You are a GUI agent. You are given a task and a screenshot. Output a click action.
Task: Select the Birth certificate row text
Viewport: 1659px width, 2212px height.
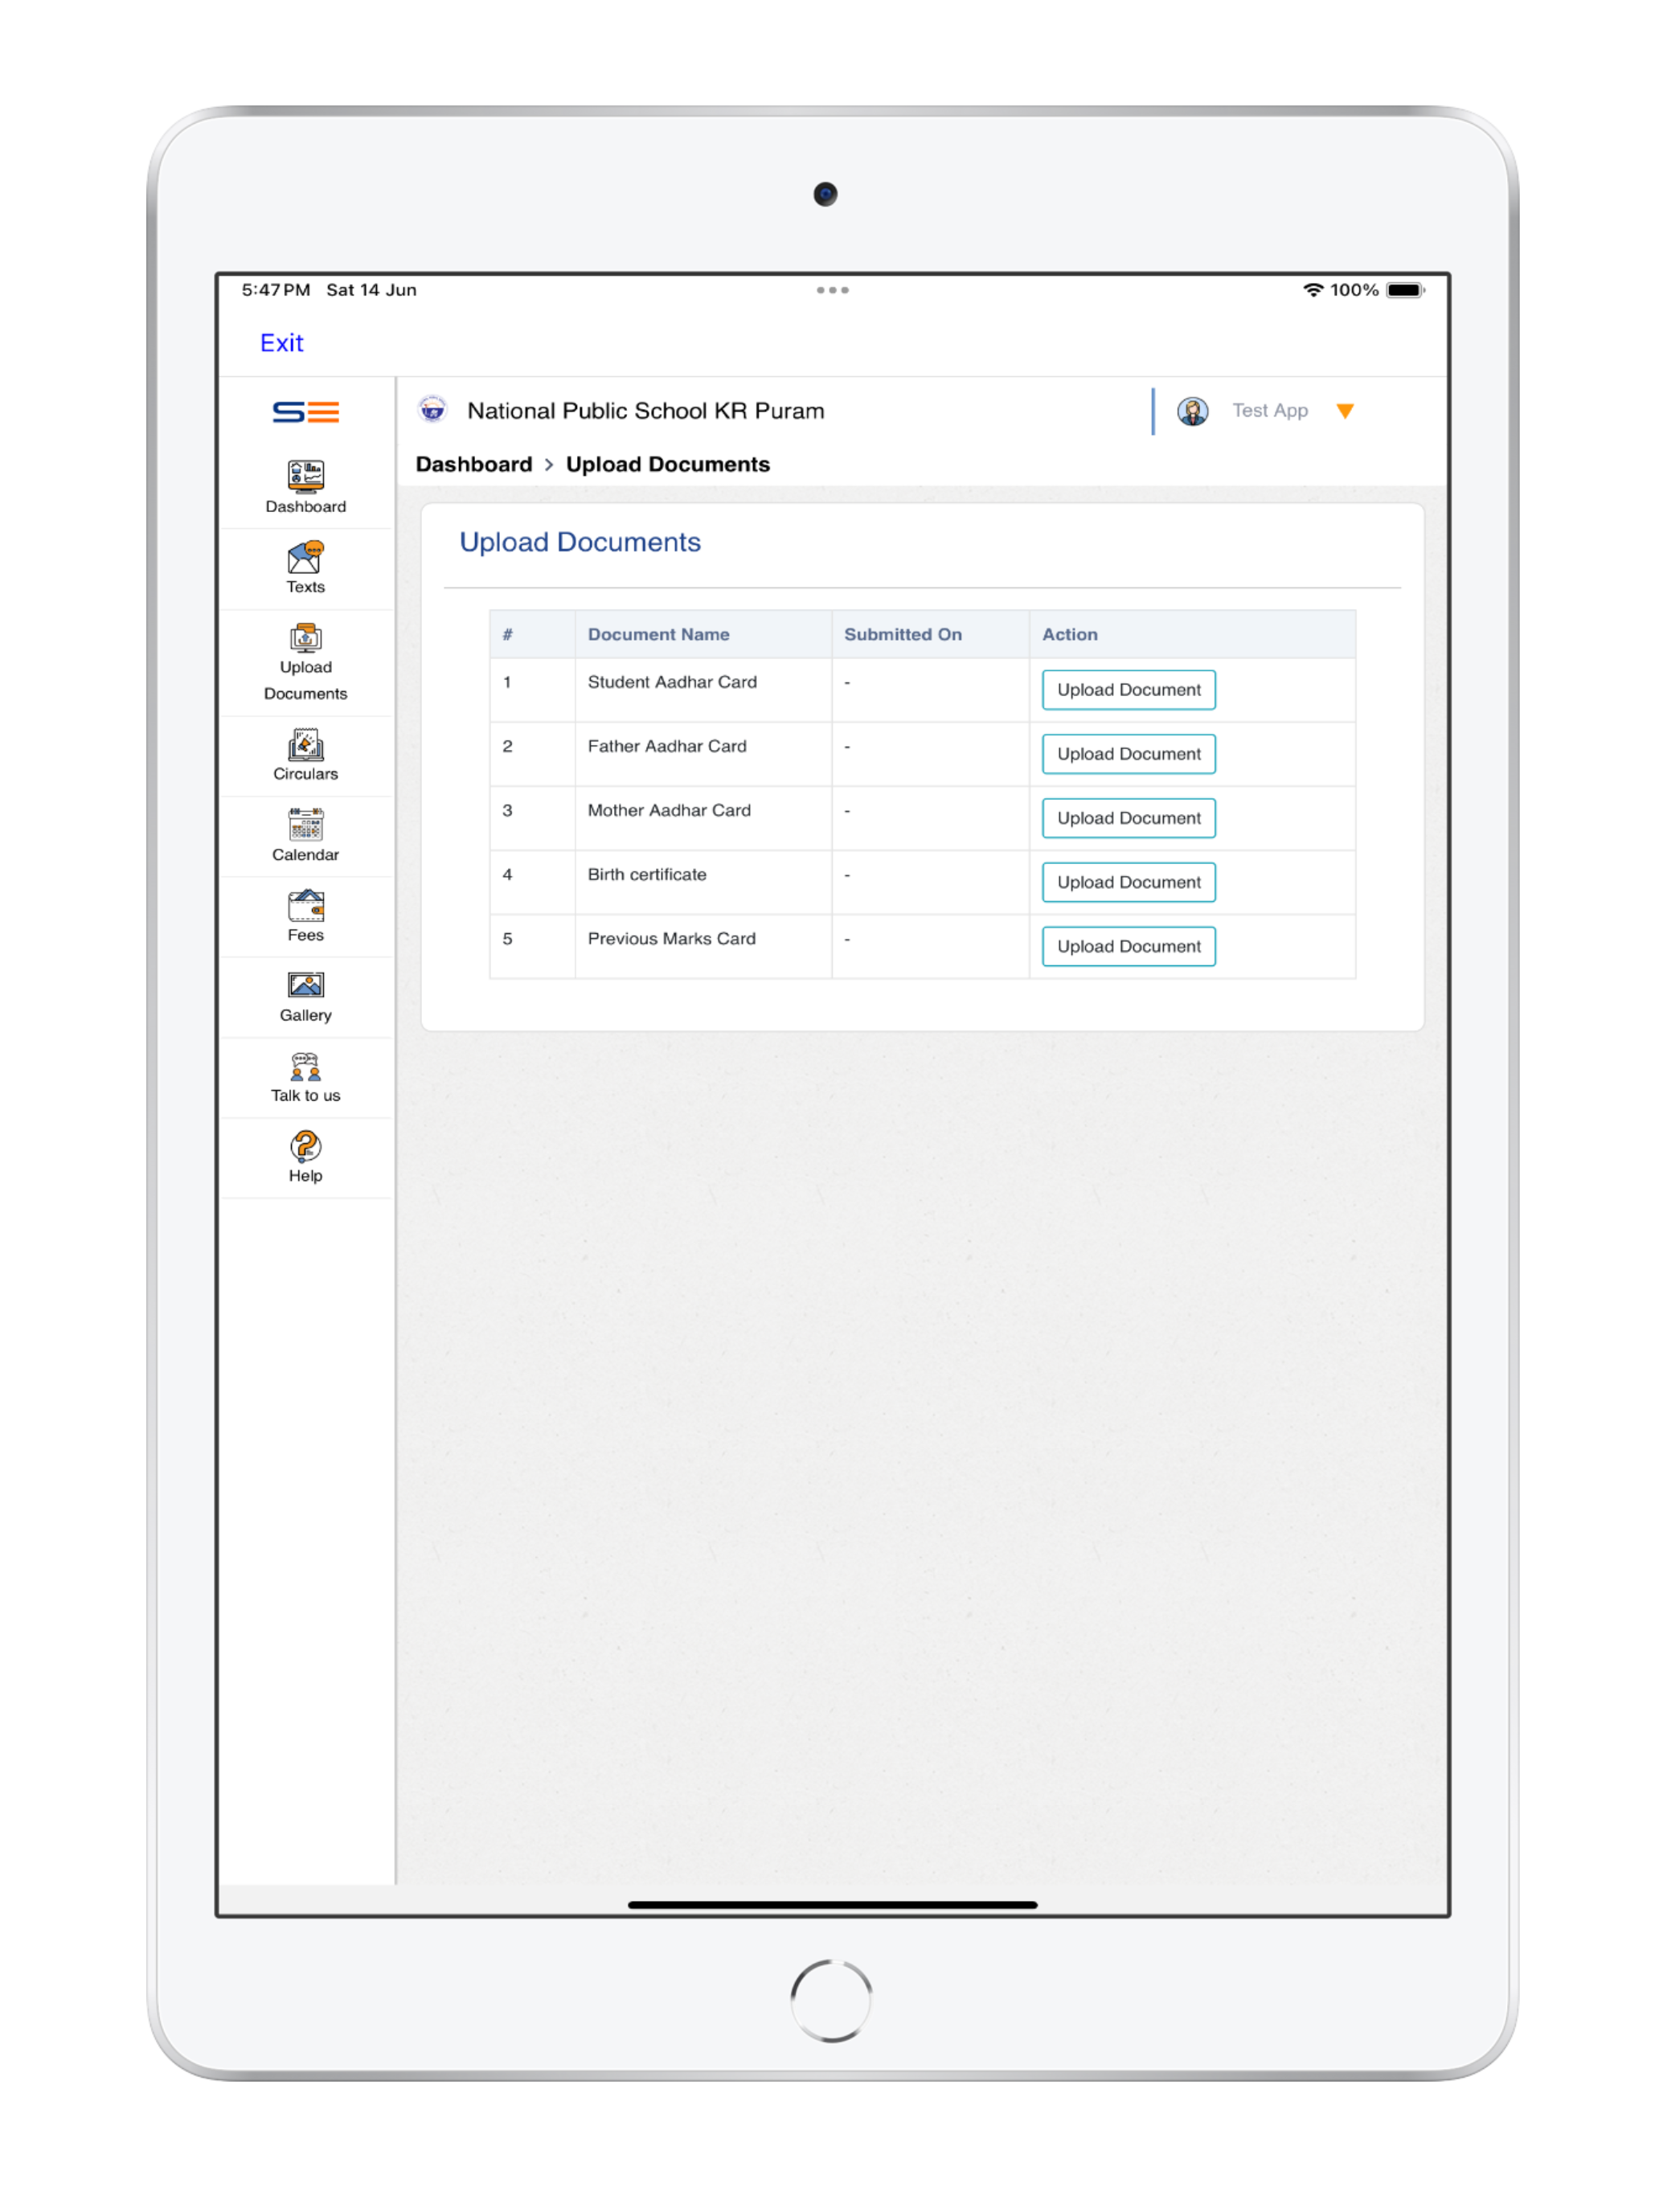tap(647, 874)
